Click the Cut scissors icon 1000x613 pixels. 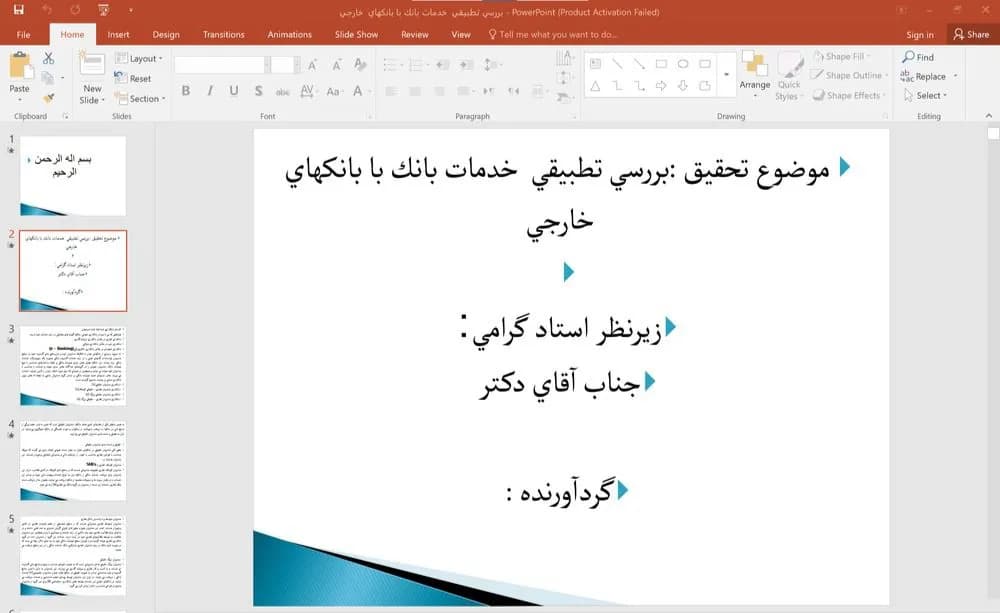48,58
